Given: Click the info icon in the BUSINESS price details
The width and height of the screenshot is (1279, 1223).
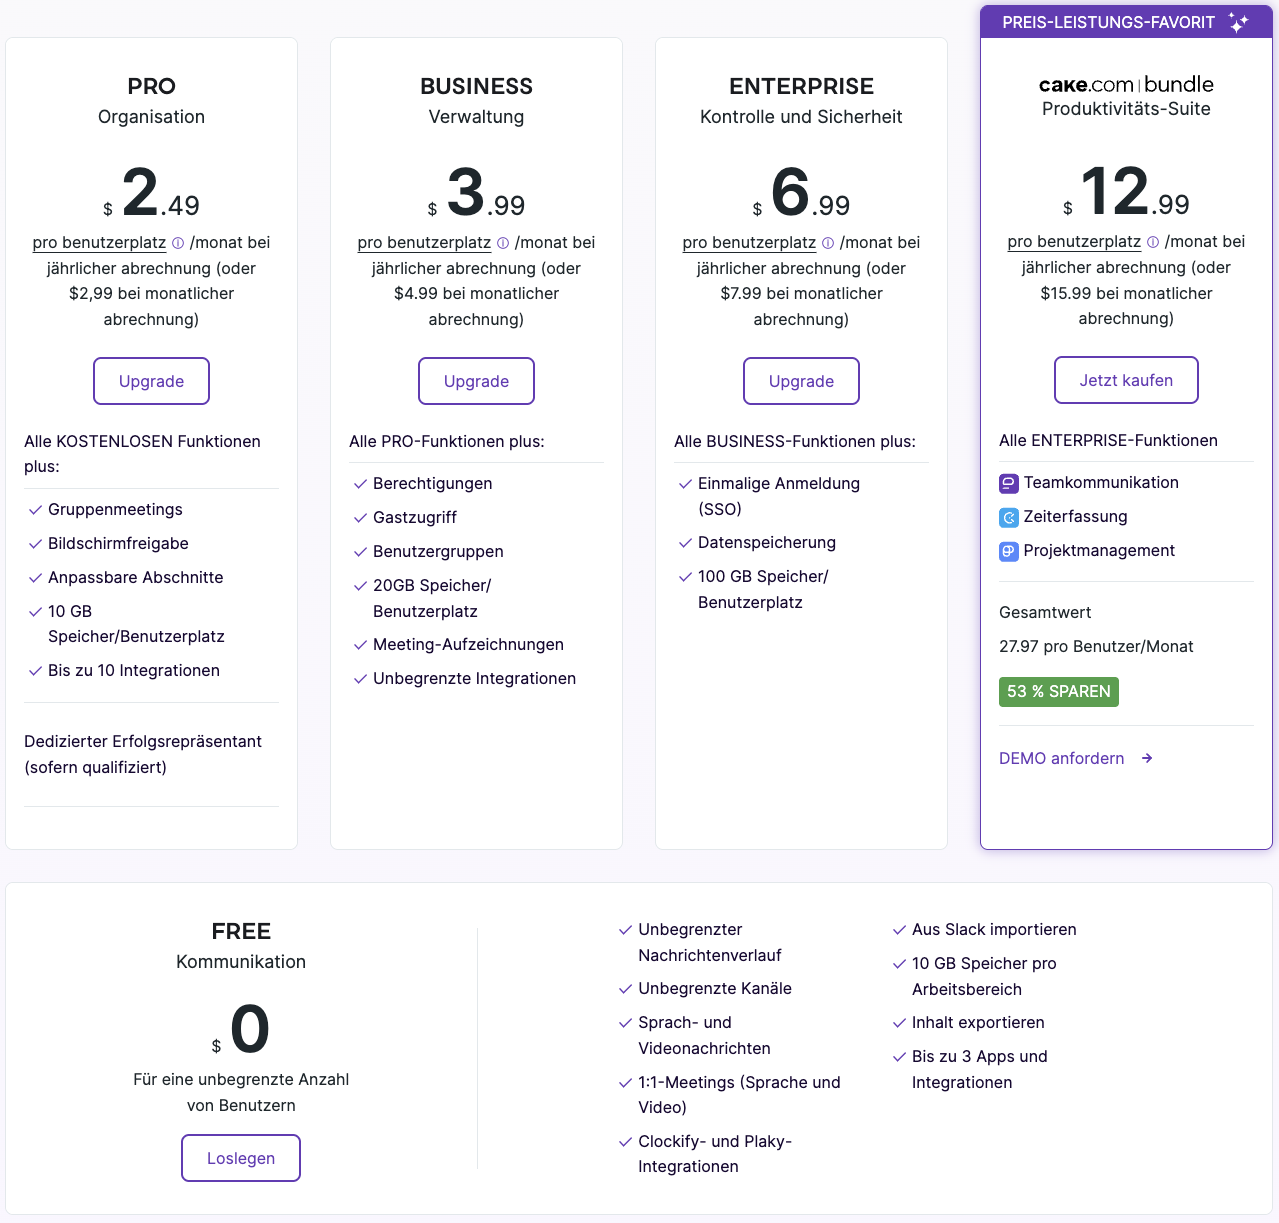Looking at the screenshot, I should click(x=503, y=242).
